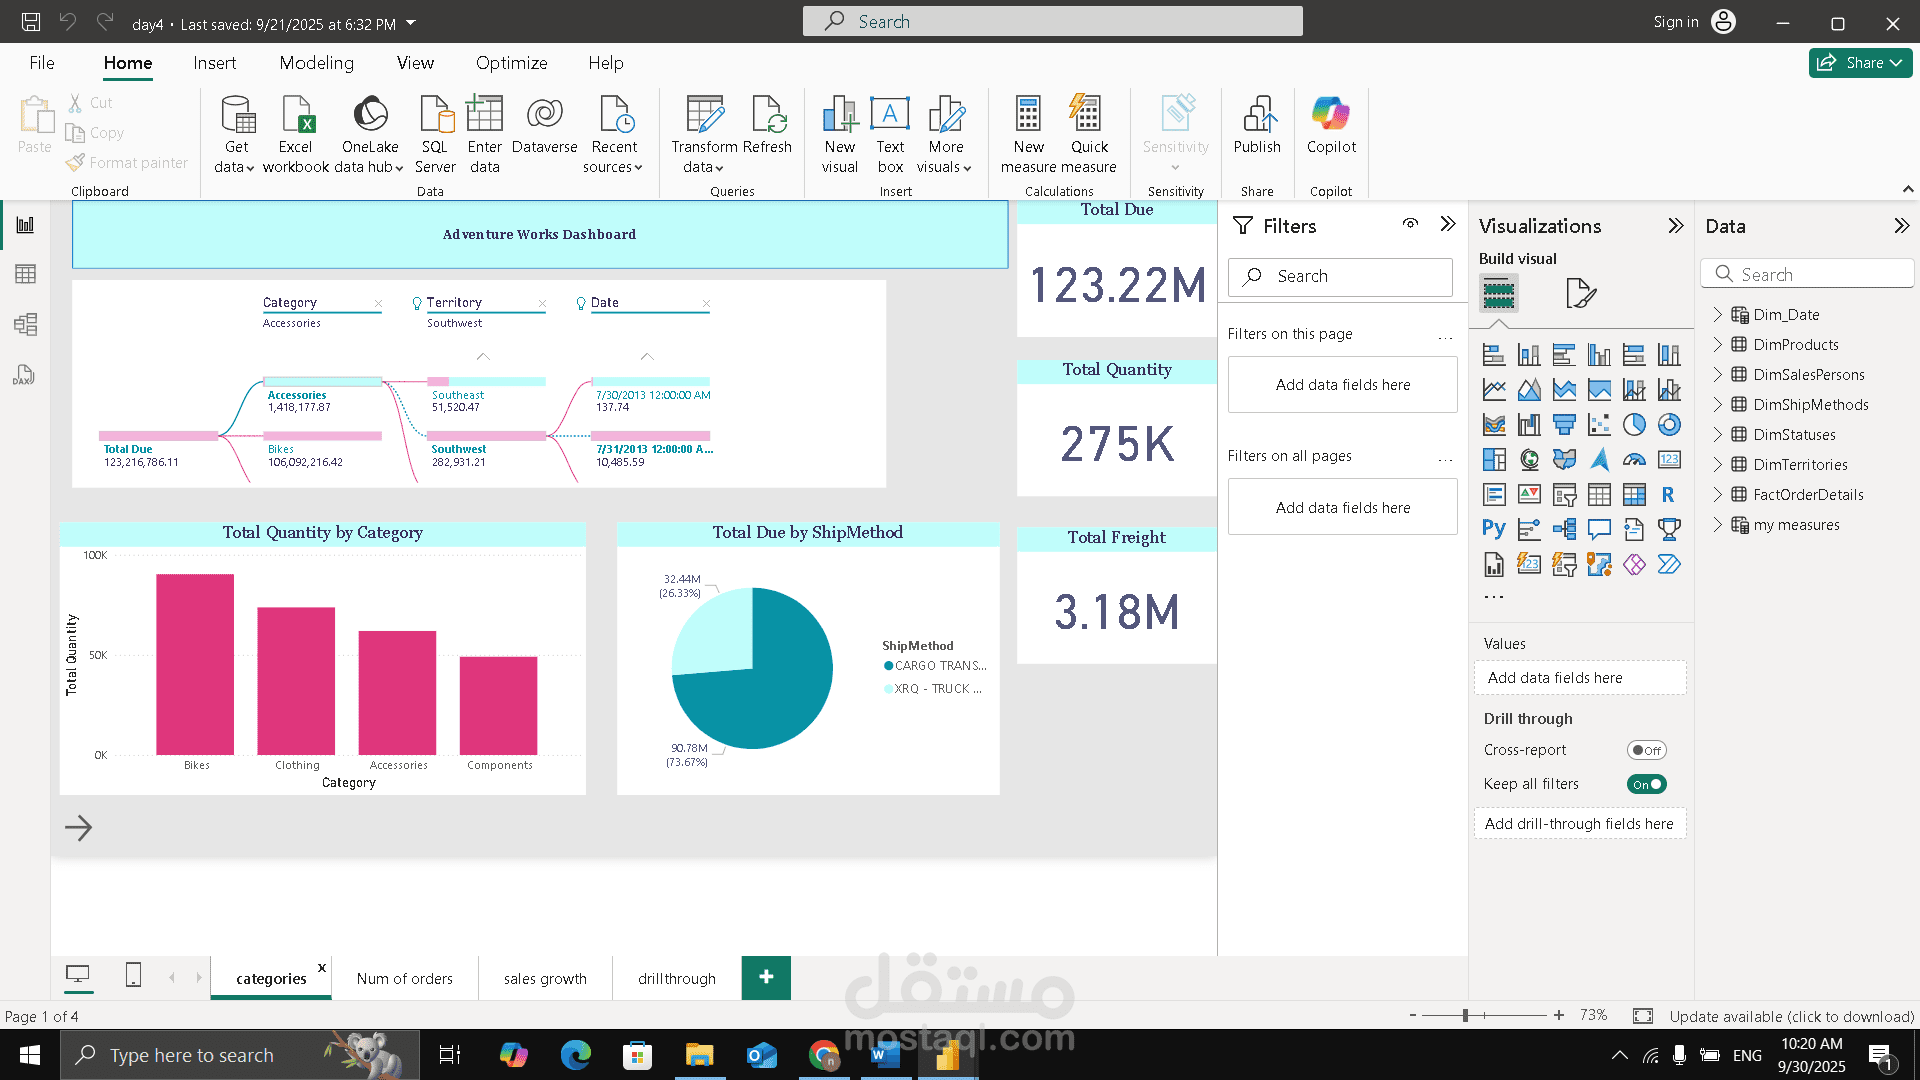
Task: Open the Get data dropdown
Action: pos(236,167)
